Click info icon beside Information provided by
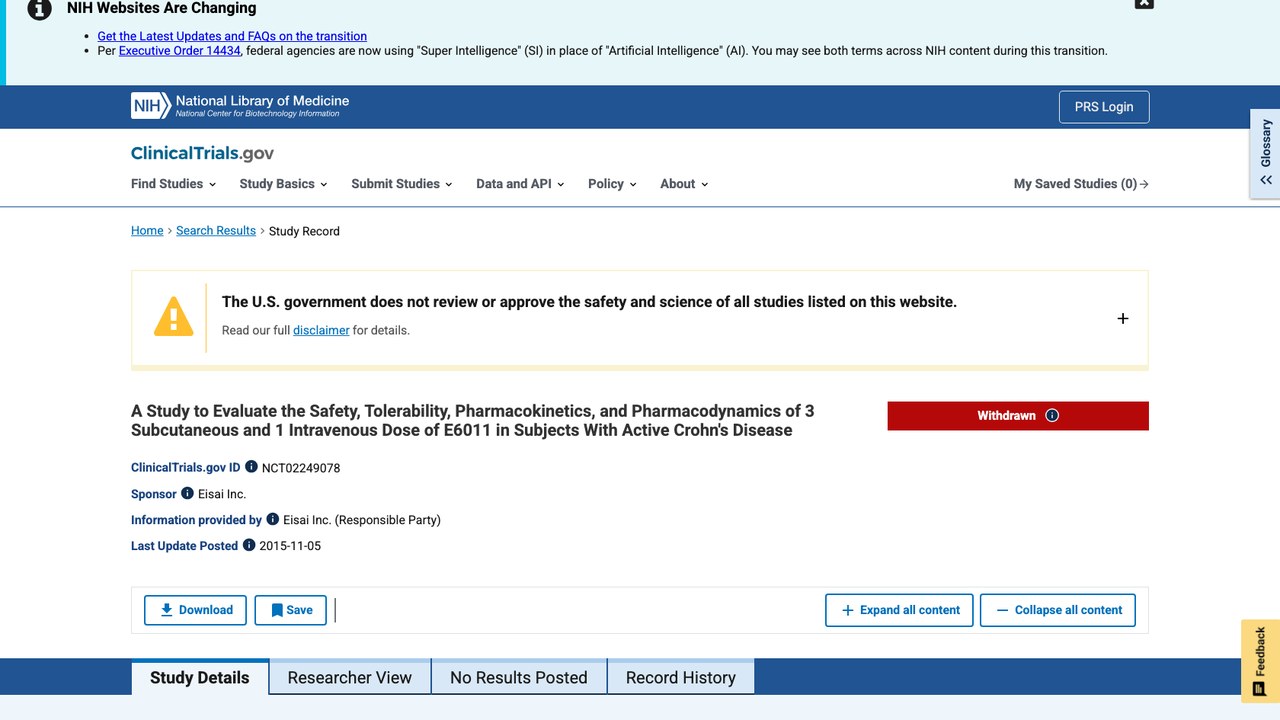Screen dimensions: 1280x720 tap(272, 519)
